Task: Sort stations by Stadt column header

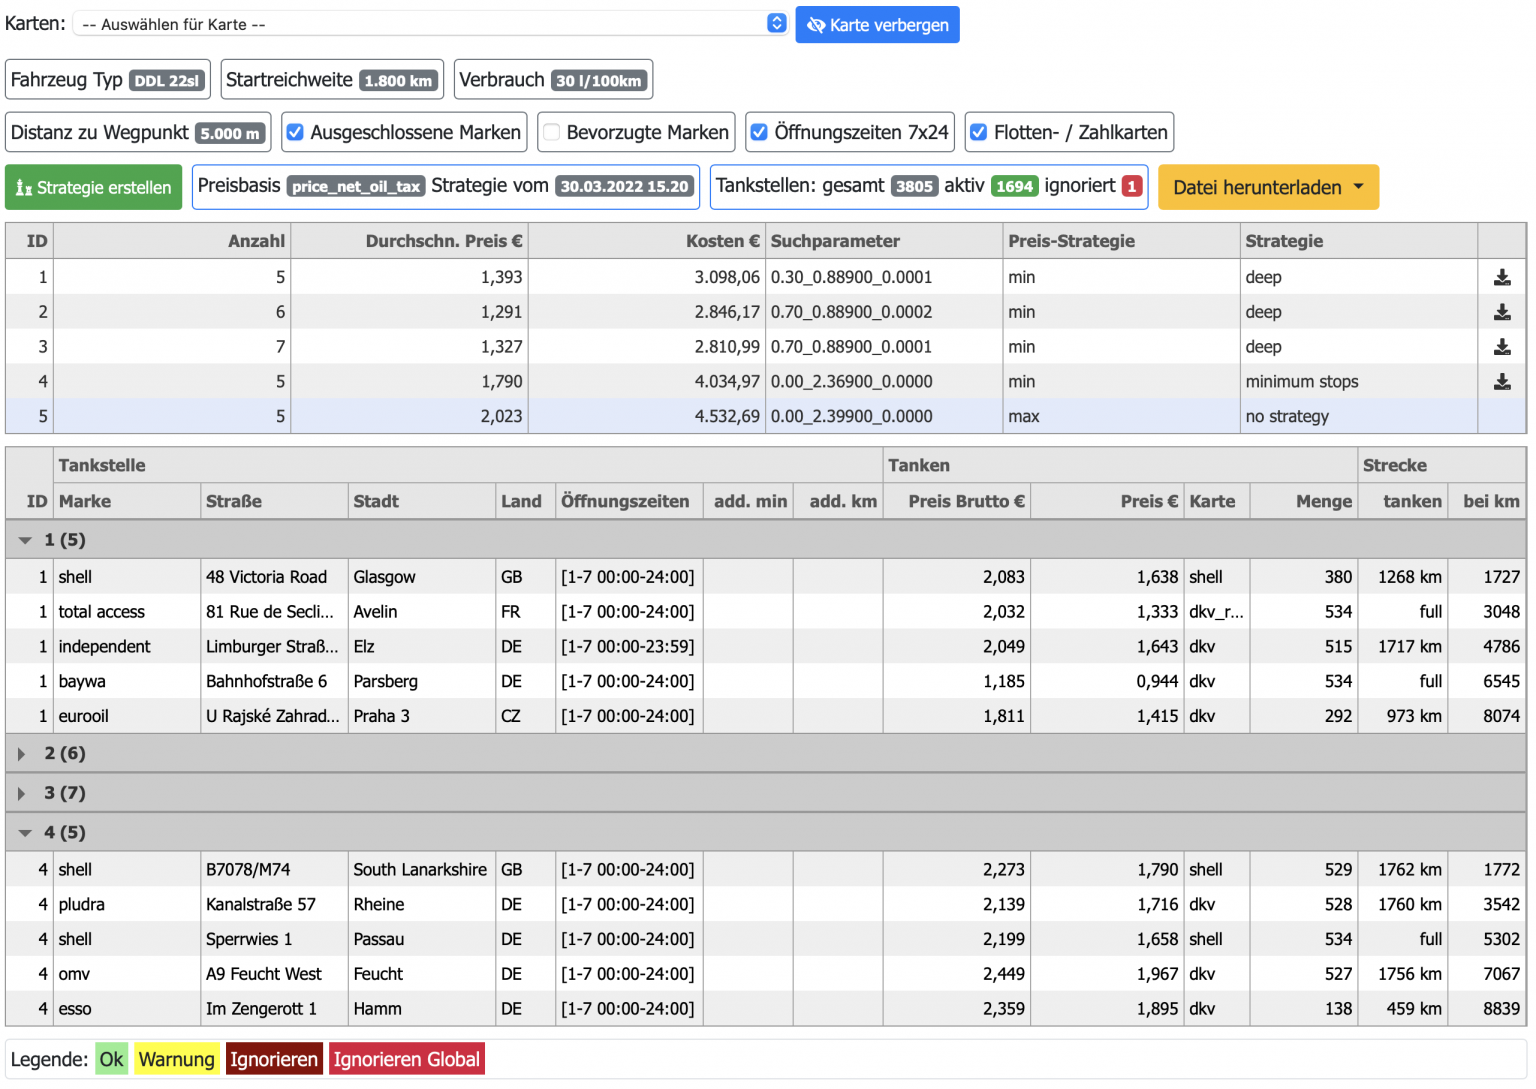Action: pos(422,502)
